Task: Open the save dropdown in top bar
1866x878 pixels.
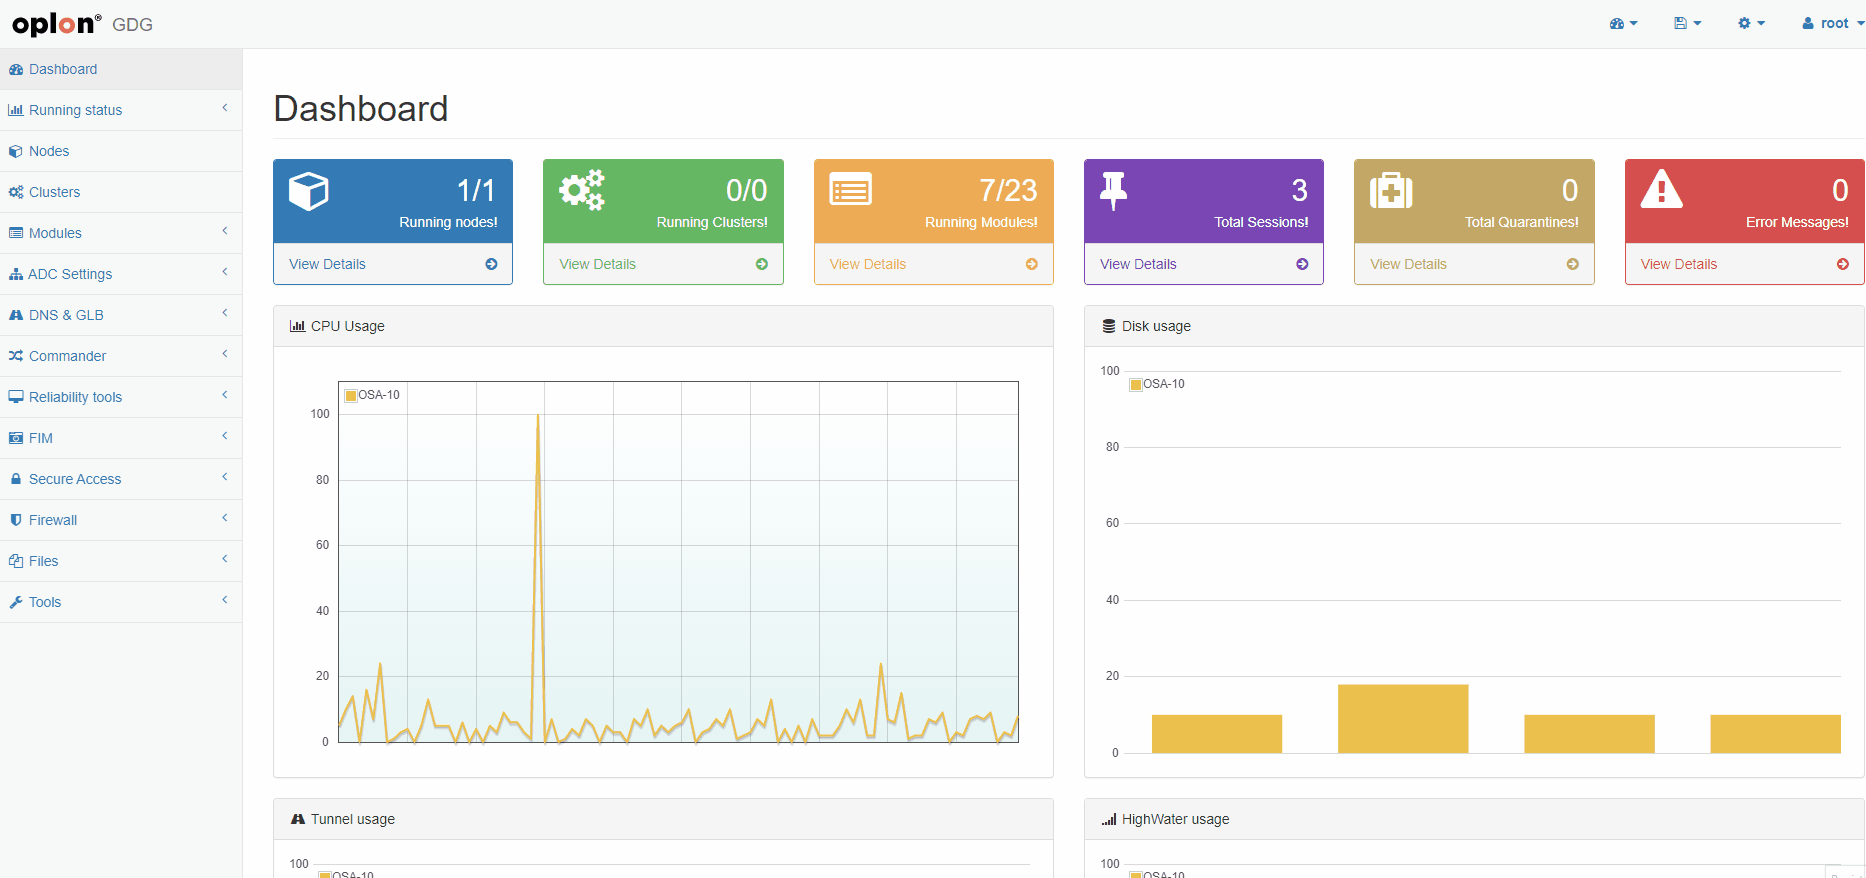Action: click(x=1687, y=23)
